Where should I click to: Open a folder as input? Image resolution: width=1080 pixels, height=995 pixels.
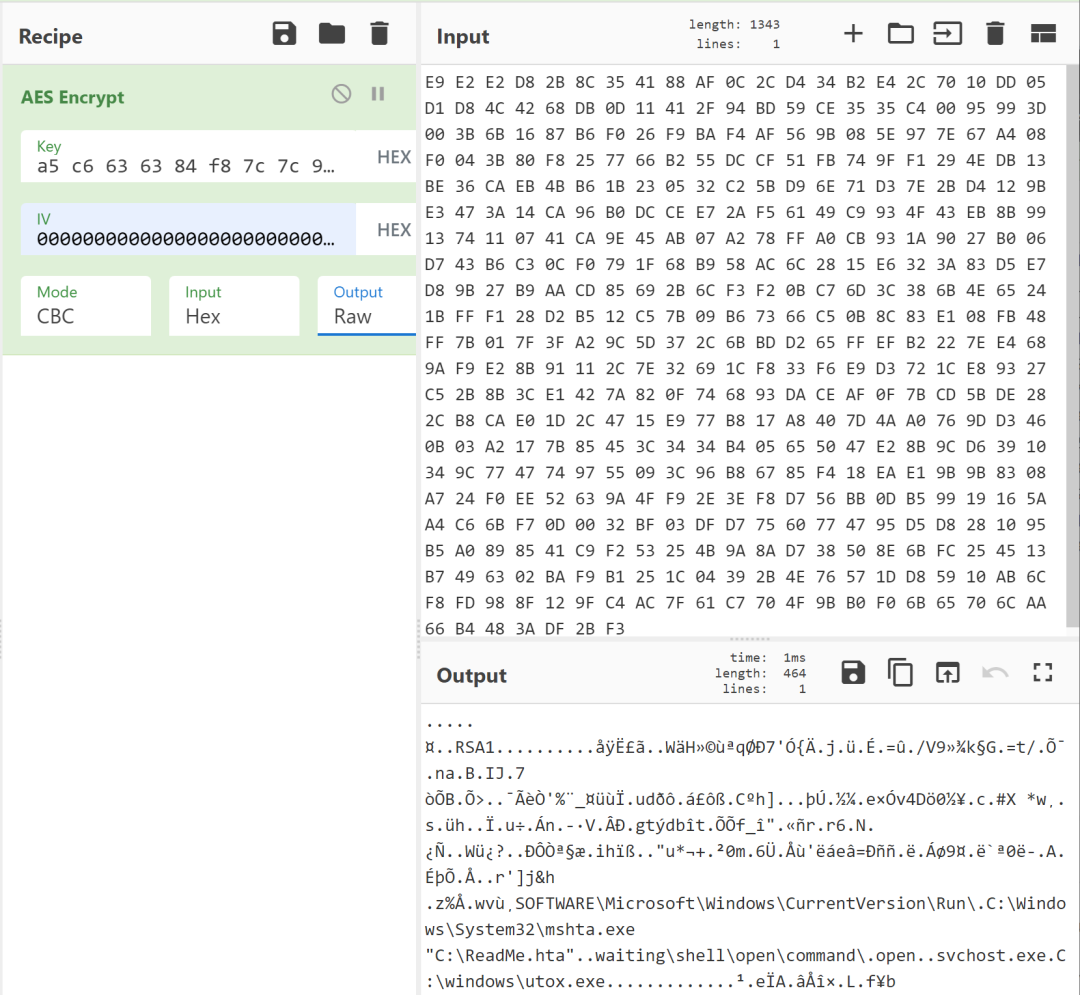(x=901, y=34)
